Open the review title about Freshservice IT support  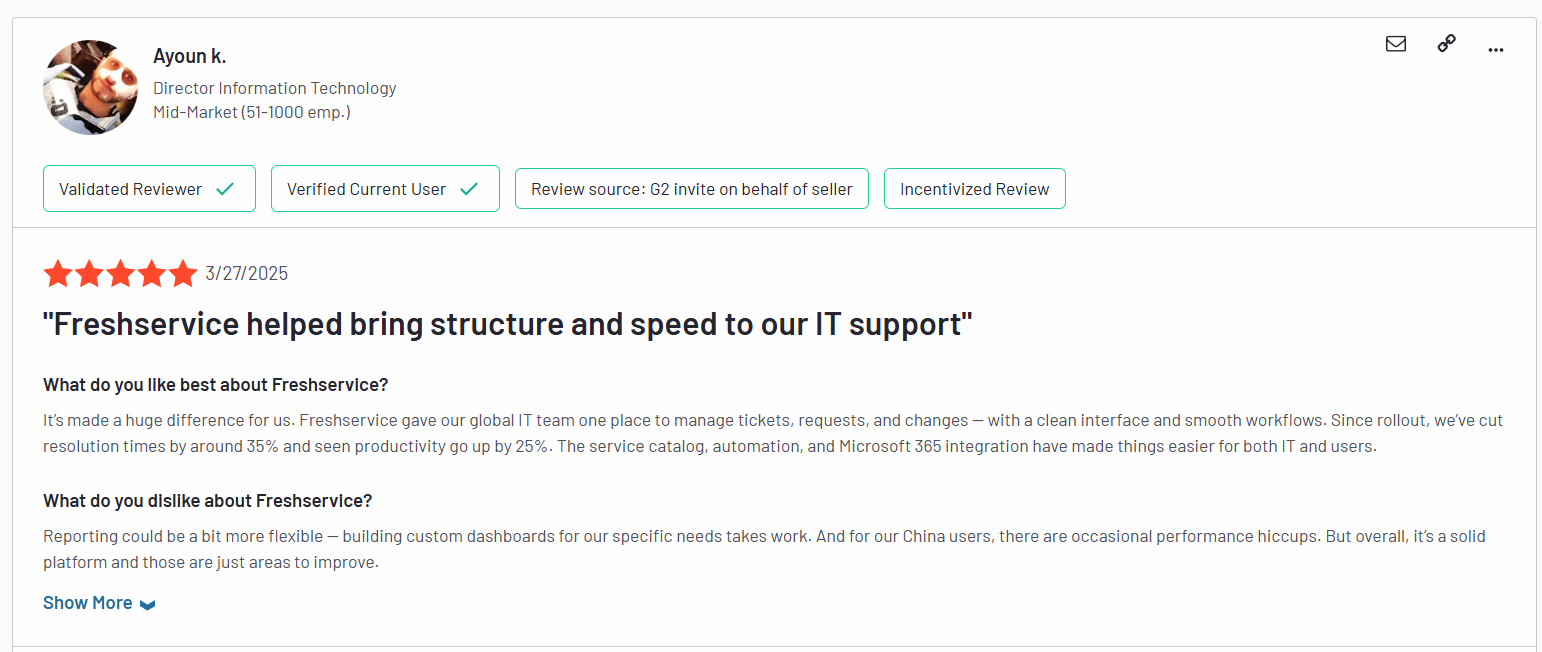[x=507, y=325]
